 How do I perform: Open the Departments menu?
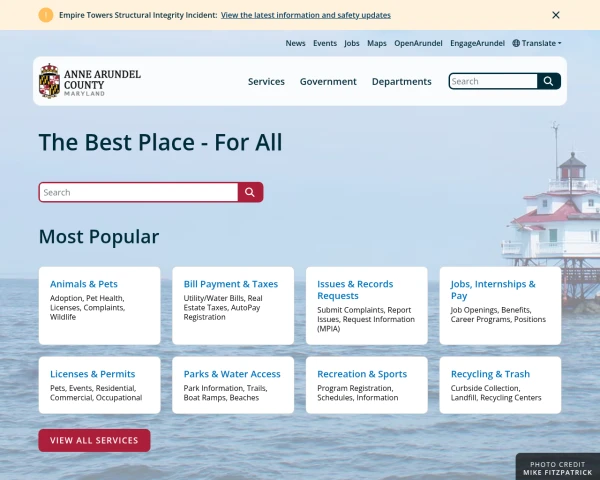click(x=402, y=82)
